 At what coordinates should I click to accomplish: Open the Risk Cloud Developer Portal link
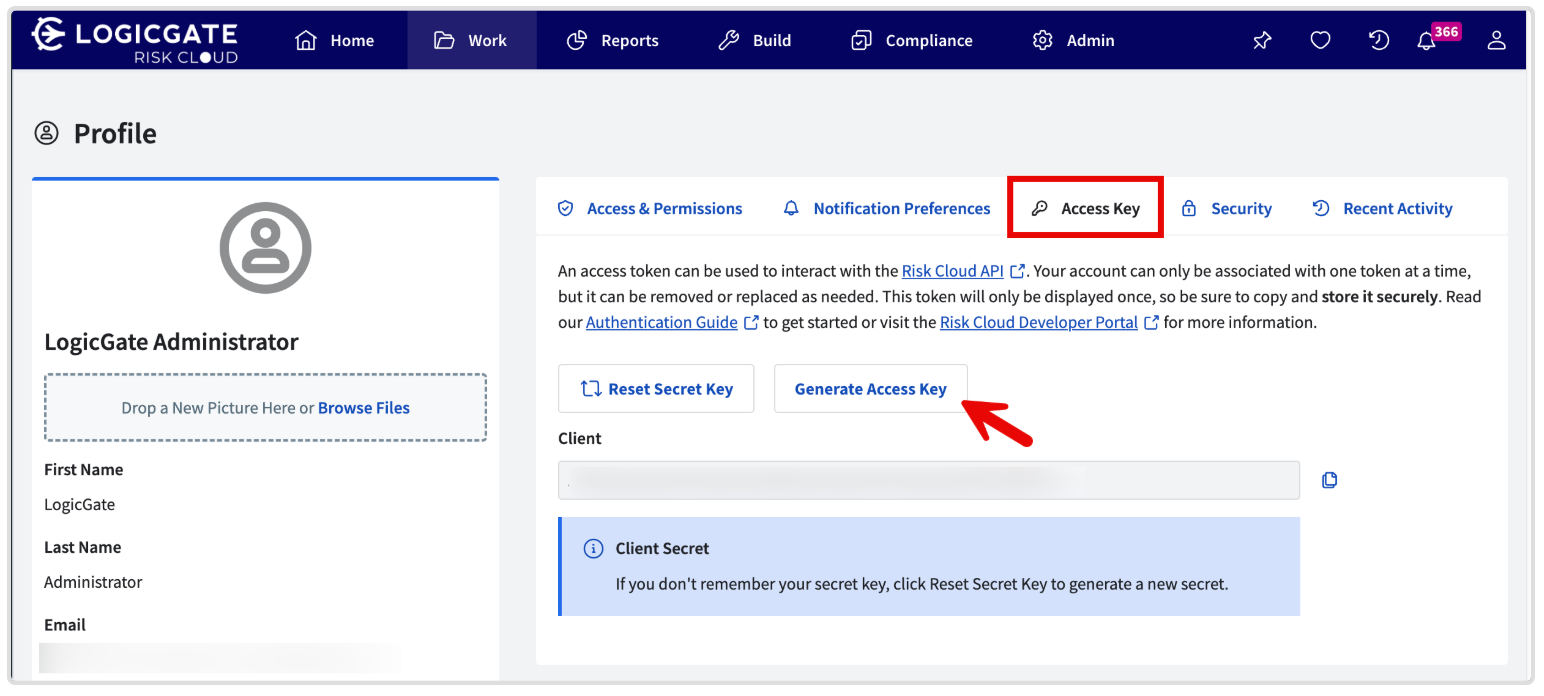coord(1039,322)
